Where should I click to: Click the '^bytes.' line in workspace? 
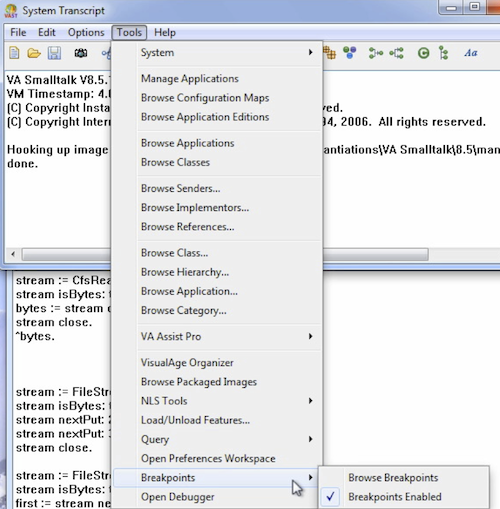point(35,336)
